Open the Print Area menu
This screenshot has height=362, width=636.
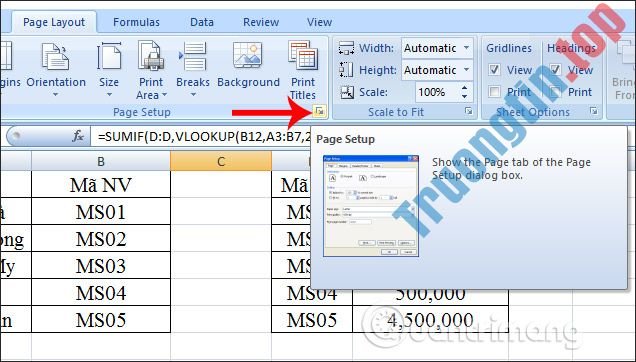point(151,70)
